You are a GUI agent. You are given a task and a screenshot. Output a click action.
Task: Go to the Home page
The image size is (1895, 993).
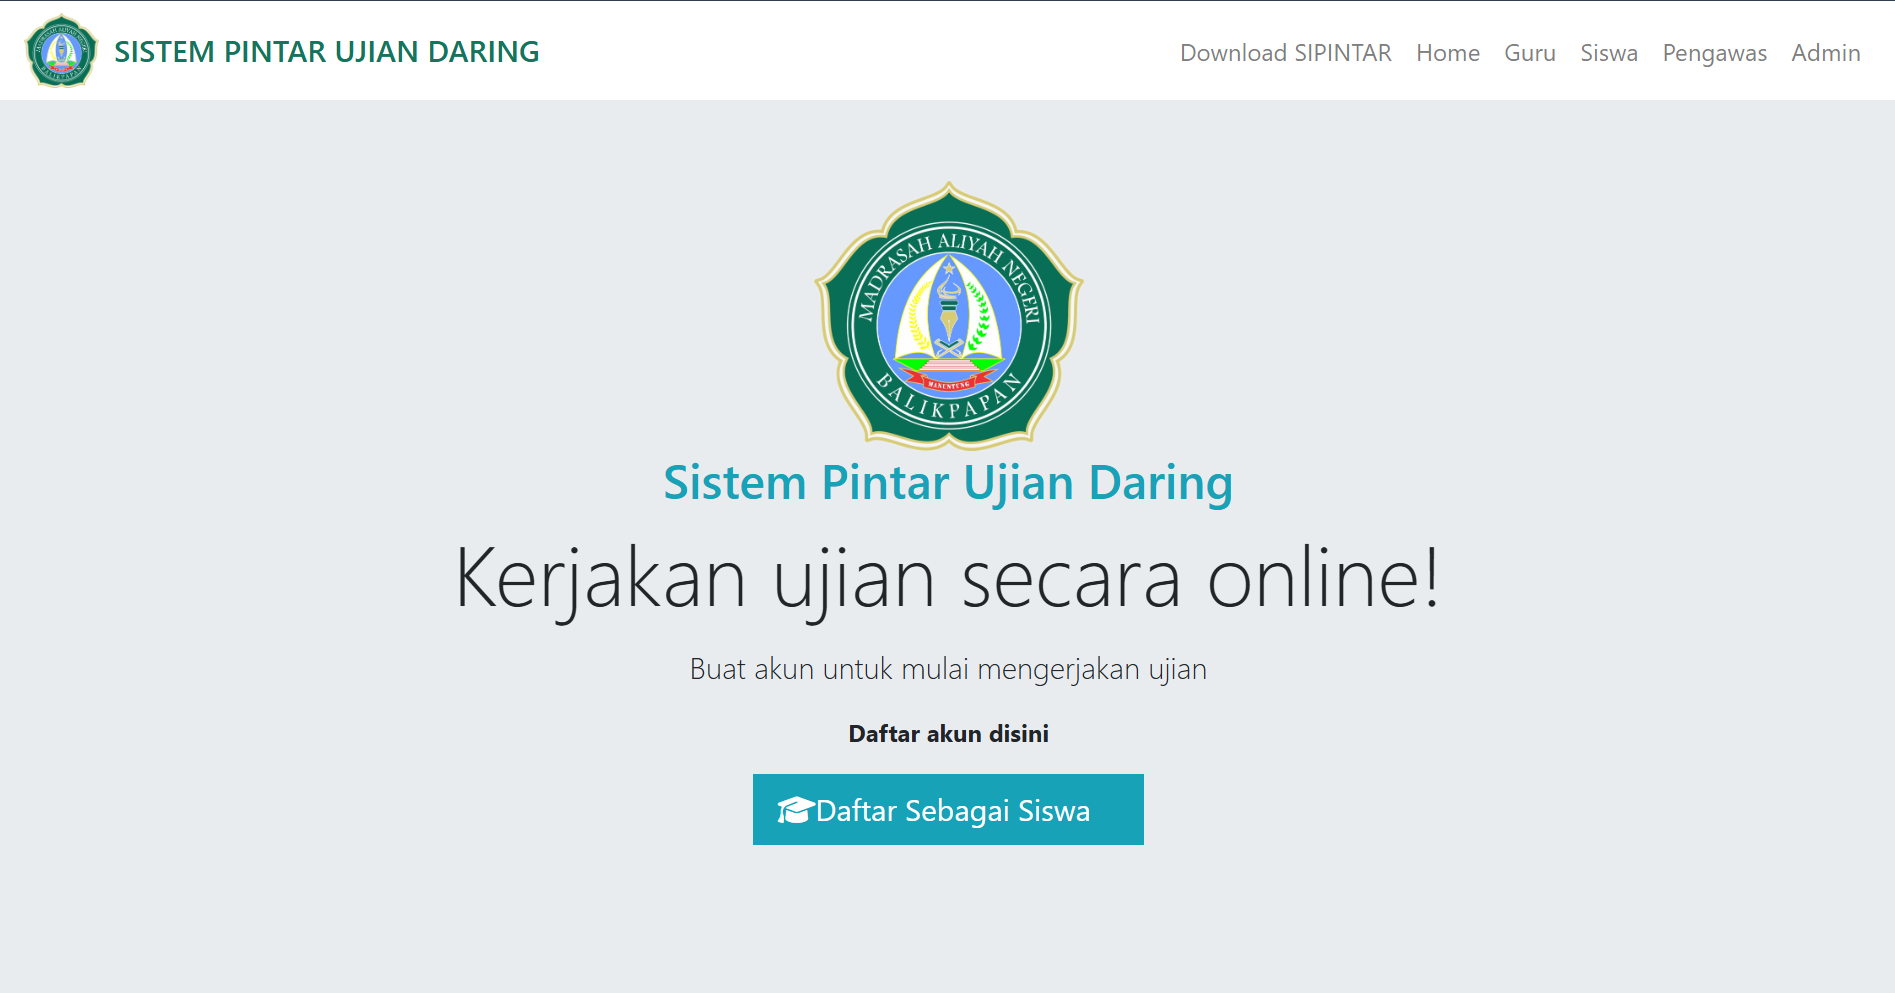[1447, 53]
